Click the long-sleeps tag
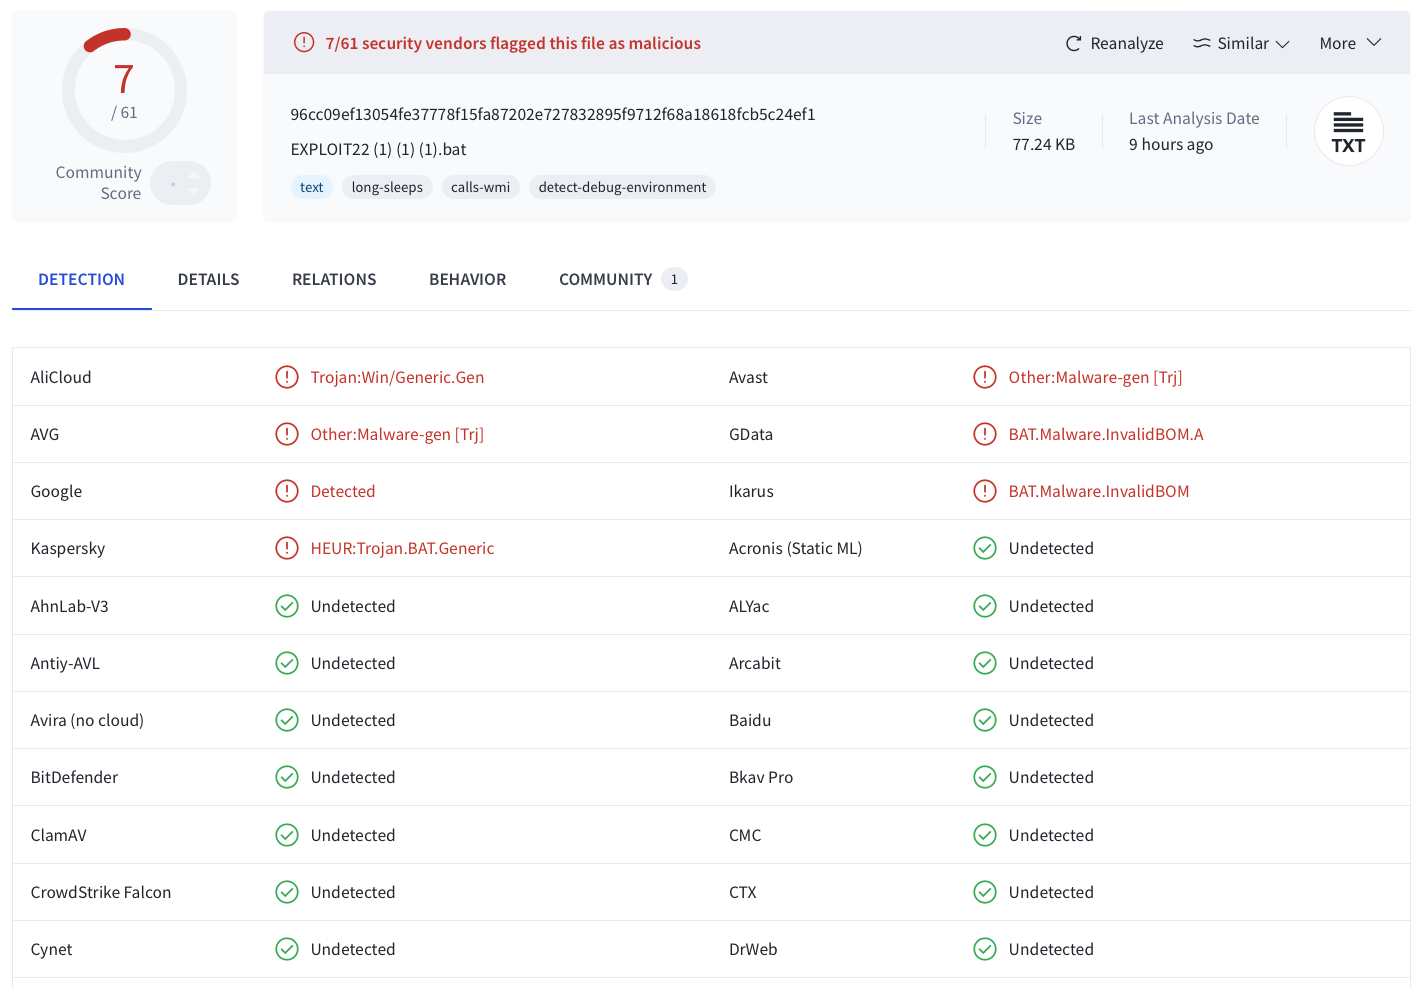Screen dimensions: 1422x988 point(387,187)
